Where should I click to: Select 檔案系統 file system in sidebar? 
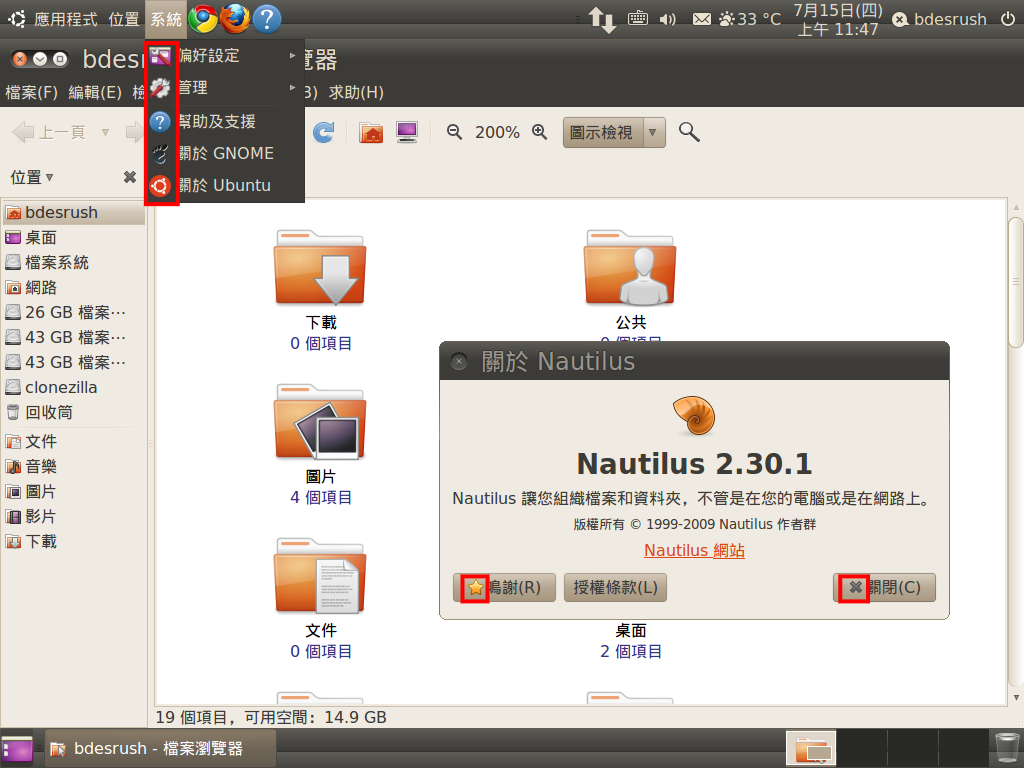73,263
